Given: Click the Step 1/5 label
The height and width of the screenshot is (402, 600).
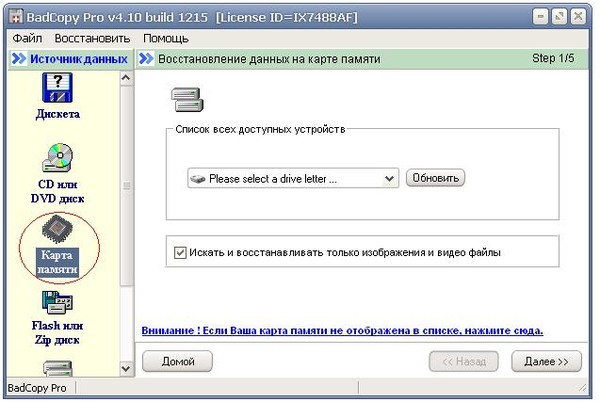Looking at the screenshot, I should coord(553,58).
